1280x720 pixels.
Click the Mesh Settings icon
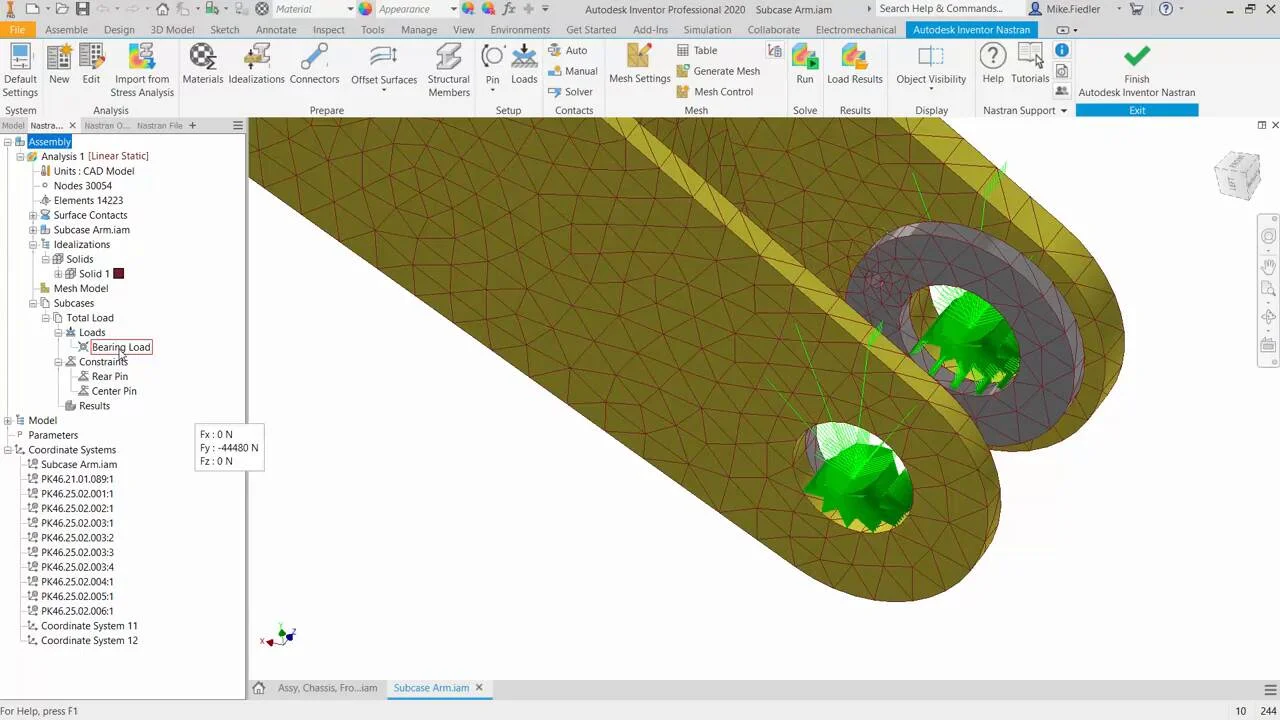coord(639,64)
